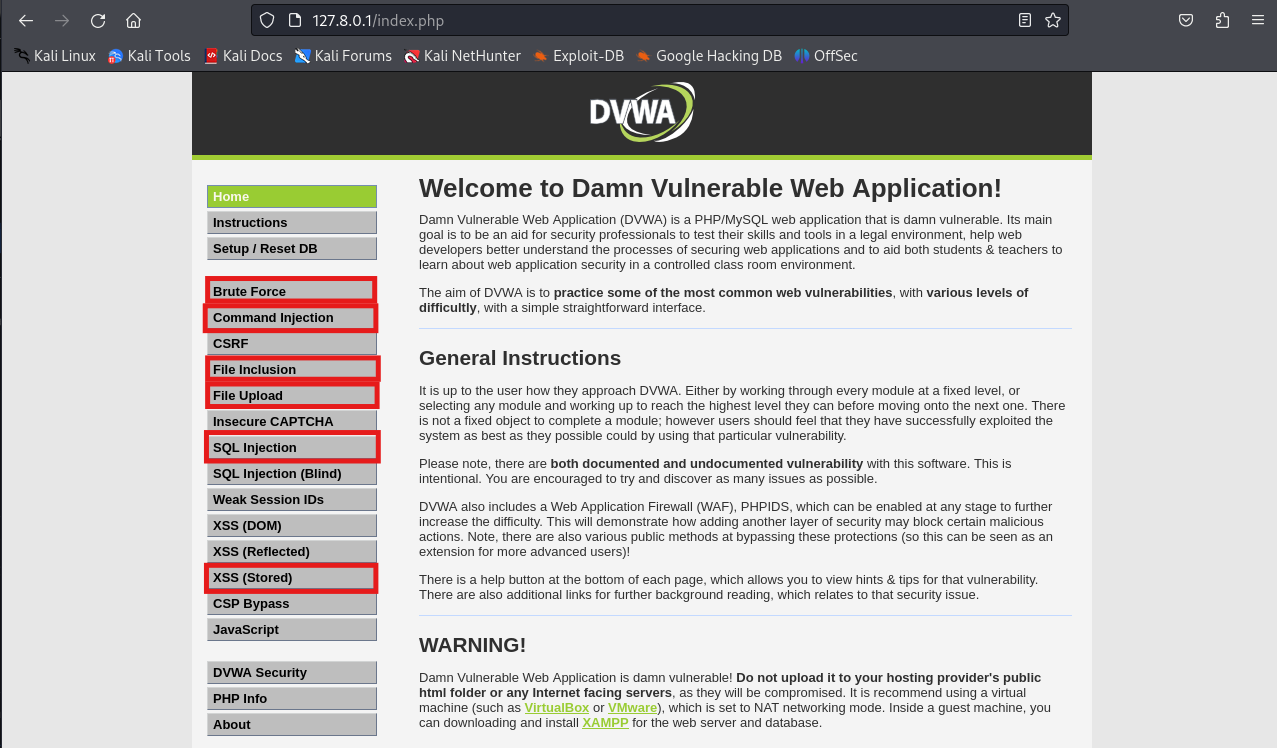Screen dimensions: 1277x748
Task: Open the PHP Info page
Action: [292, 699]
